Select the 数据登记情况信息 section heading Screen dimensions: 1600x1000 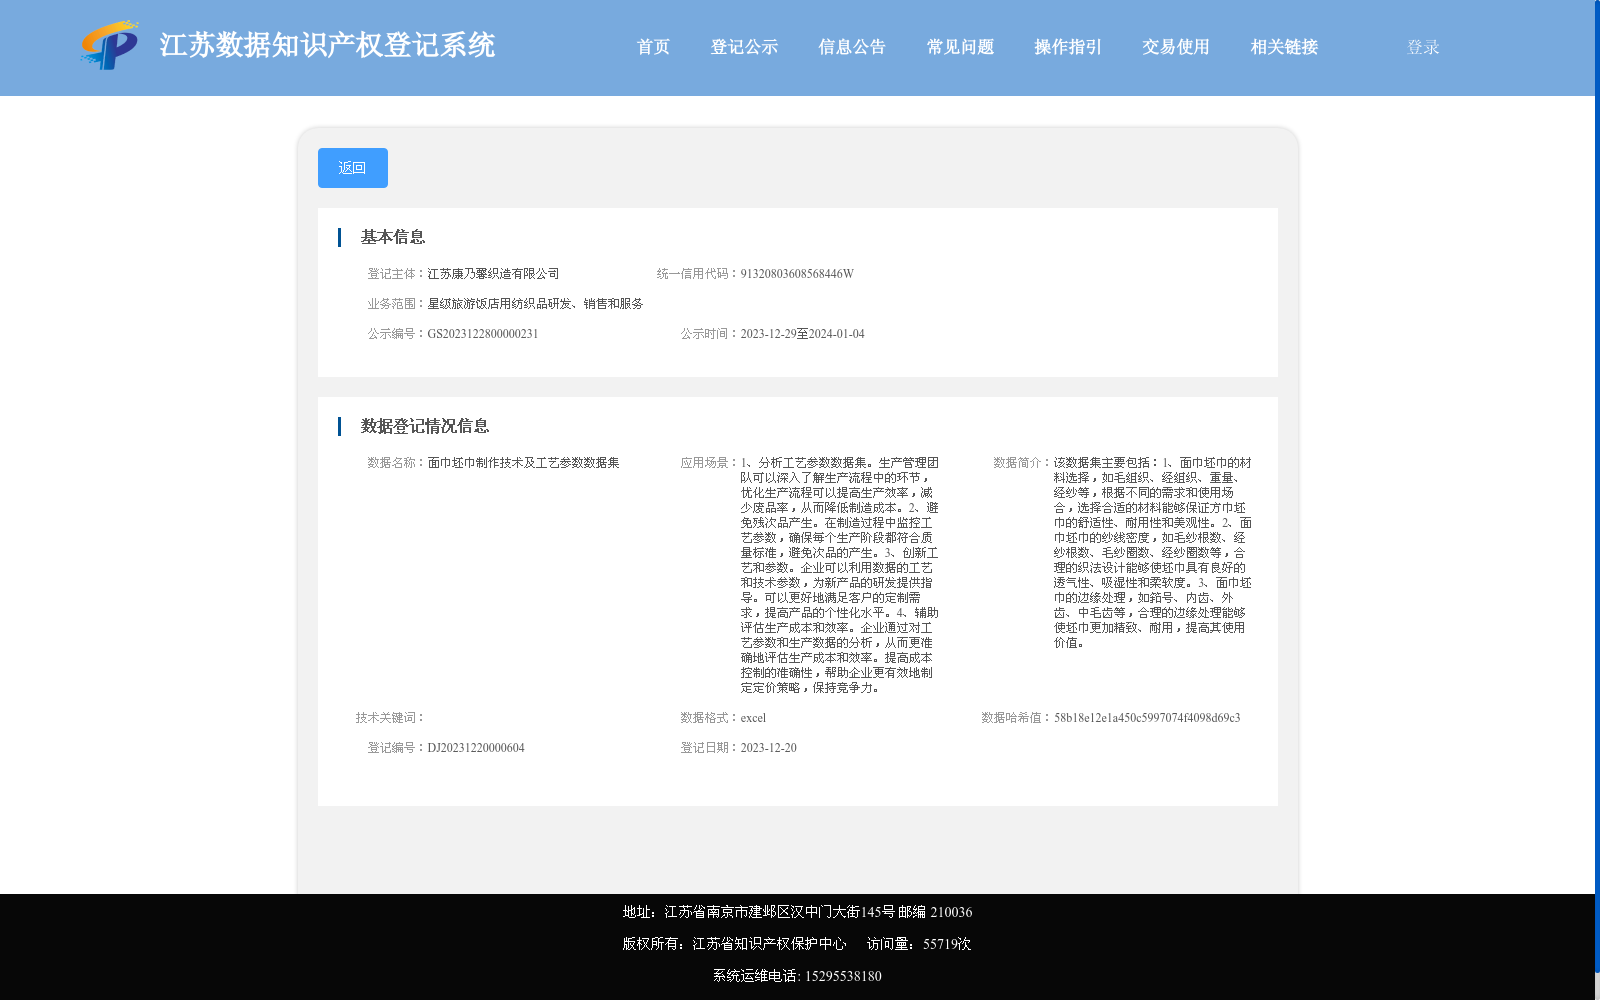click(425, 426)
